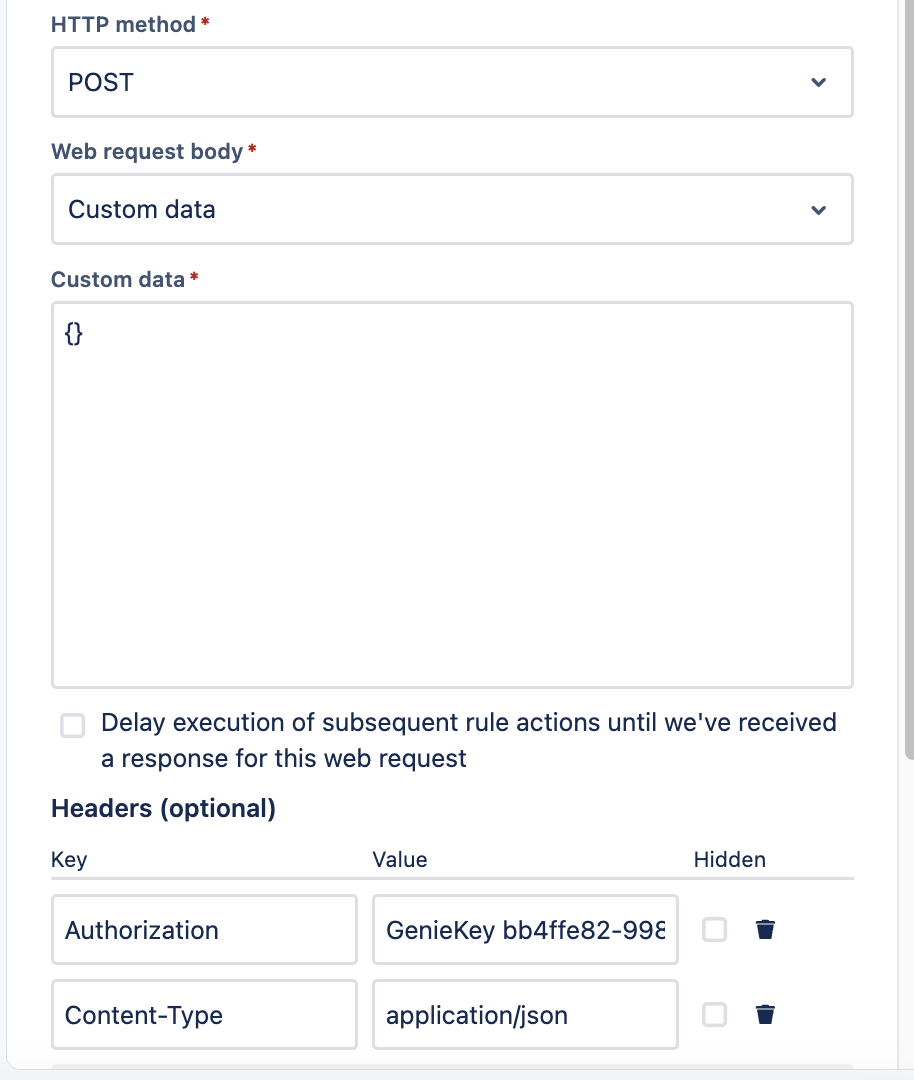
Task: Open the Web request body chevron
Action: pos(818,210)
